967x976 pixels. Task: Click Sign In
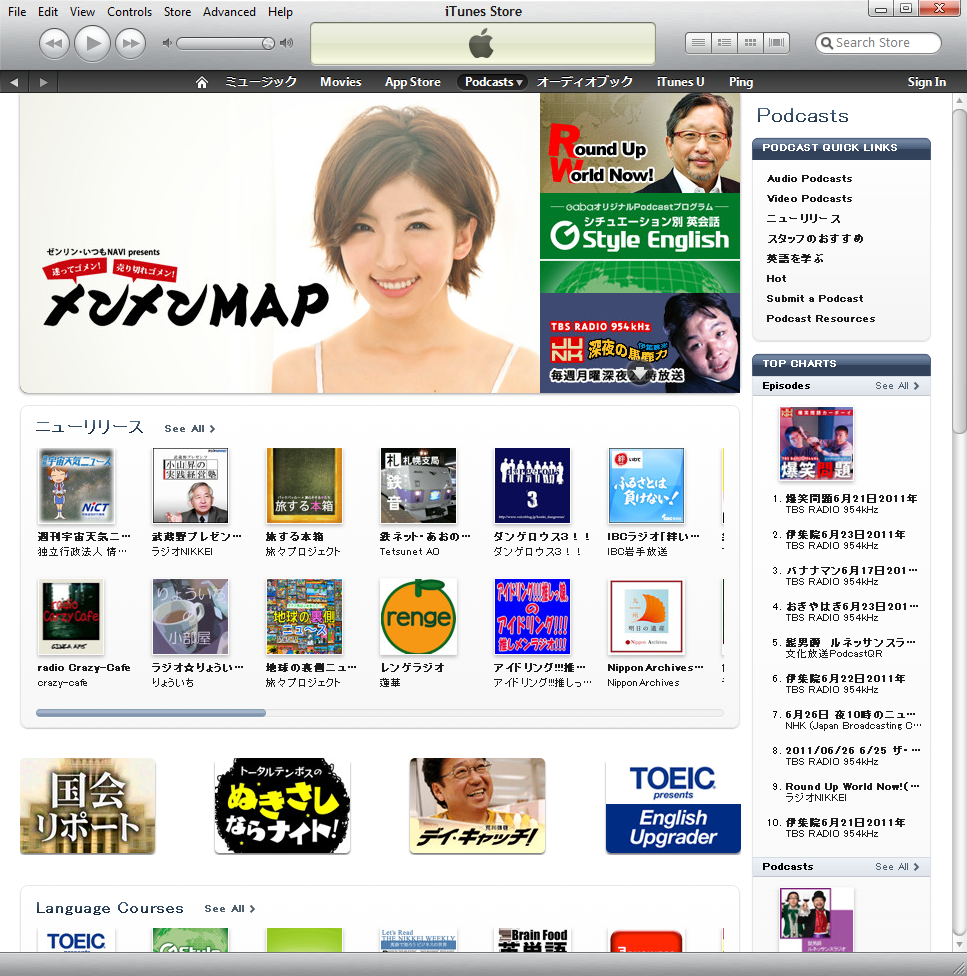click(x=926, y=82)
